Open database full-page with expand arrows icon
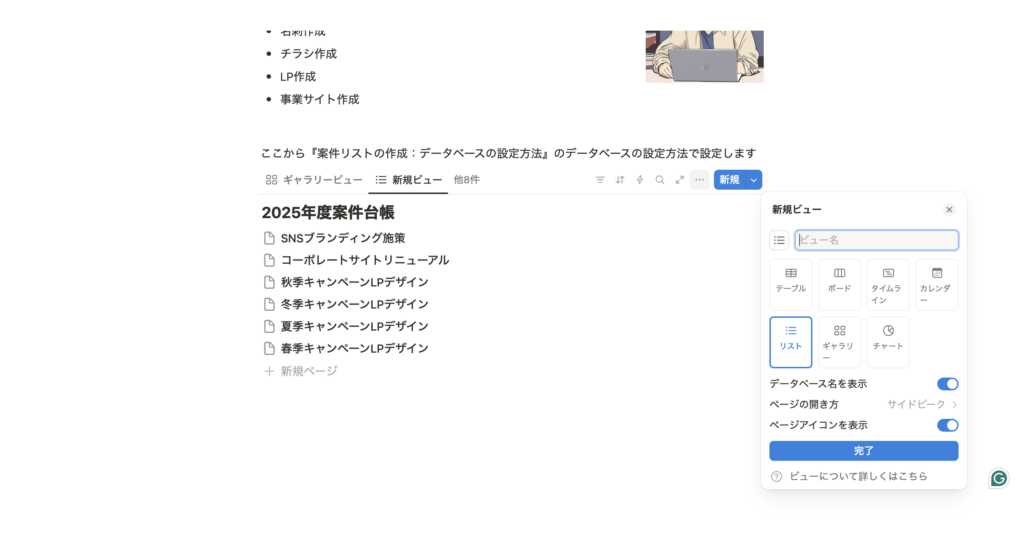The width and height of the screenshot is (1024, 553). coord(680,180)
